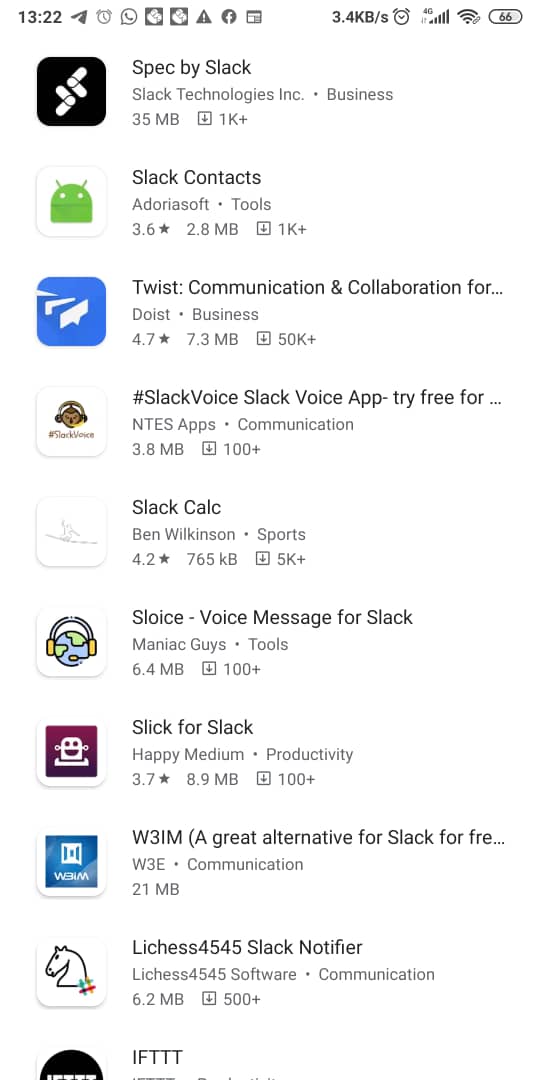
Task: Tap the #SlackVoice Slack Voice App title
Action: [317, 397]
